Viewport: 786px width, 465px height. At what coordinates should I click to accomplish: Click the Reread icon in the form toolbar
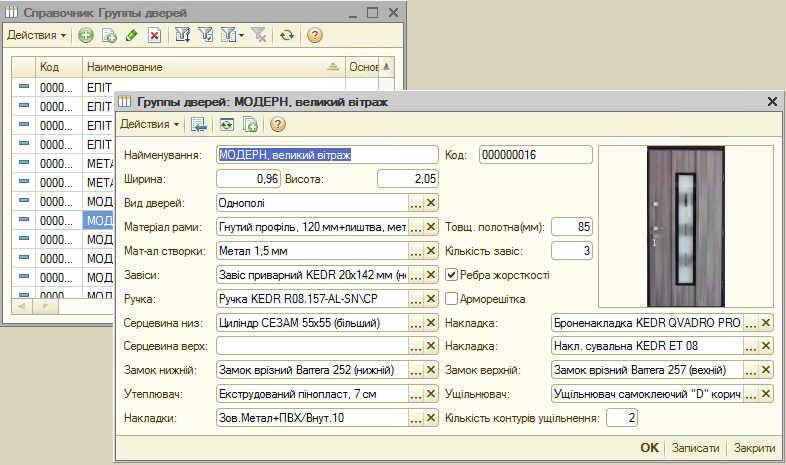227,124
